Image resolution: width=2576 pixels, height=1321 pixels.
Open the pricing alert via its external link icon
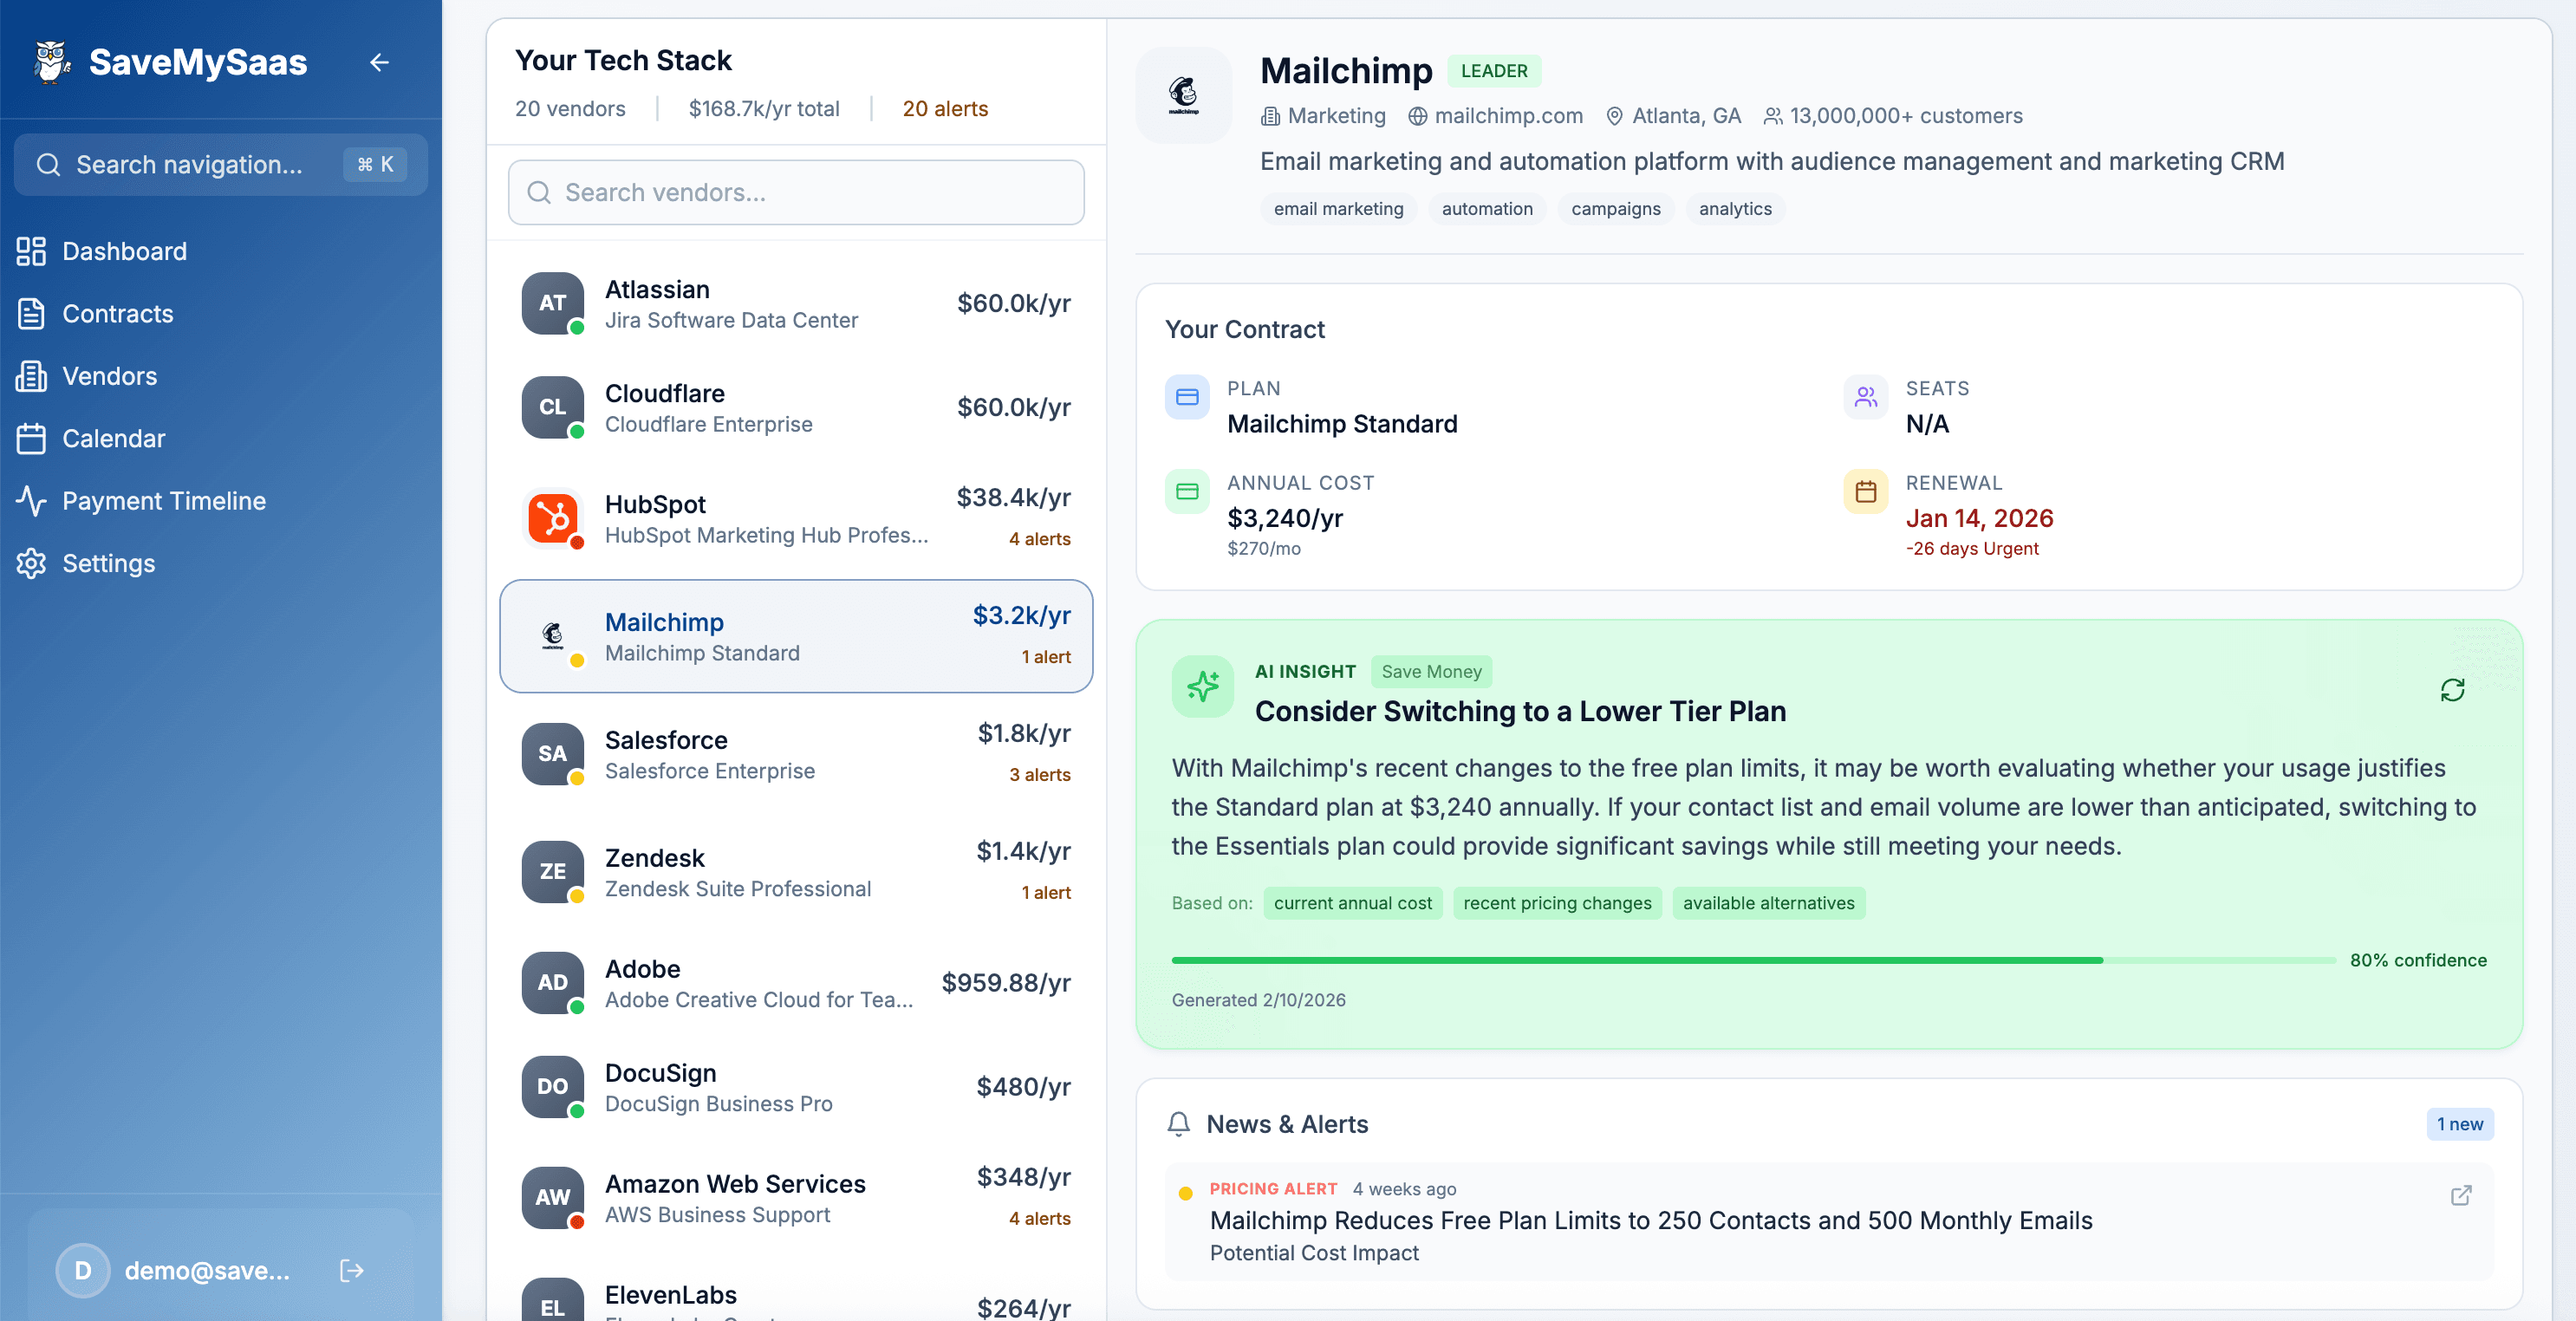(x=2462, y=1196)
